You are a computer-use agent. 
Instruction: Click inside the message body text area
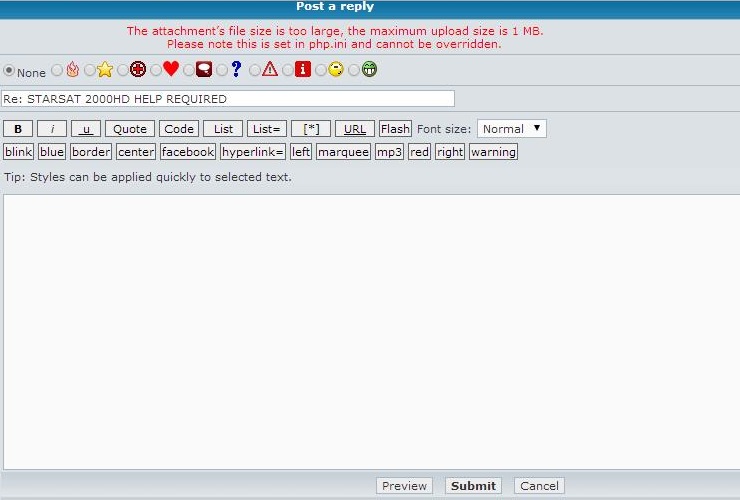click(x=370, y=330)
